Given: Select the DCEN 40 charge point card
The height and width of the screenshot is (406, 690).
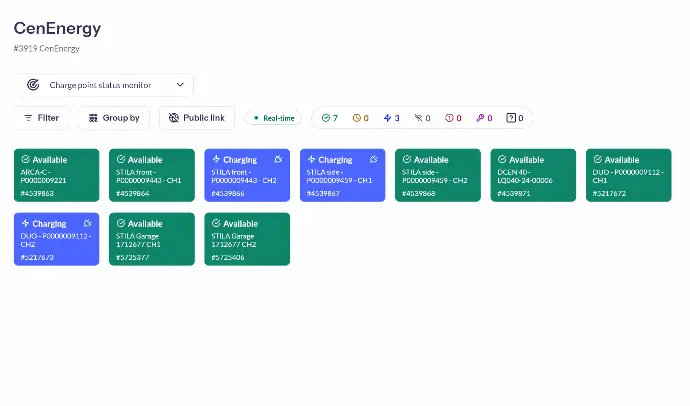Looking at the screenshot, I should [x=533, y=175].
